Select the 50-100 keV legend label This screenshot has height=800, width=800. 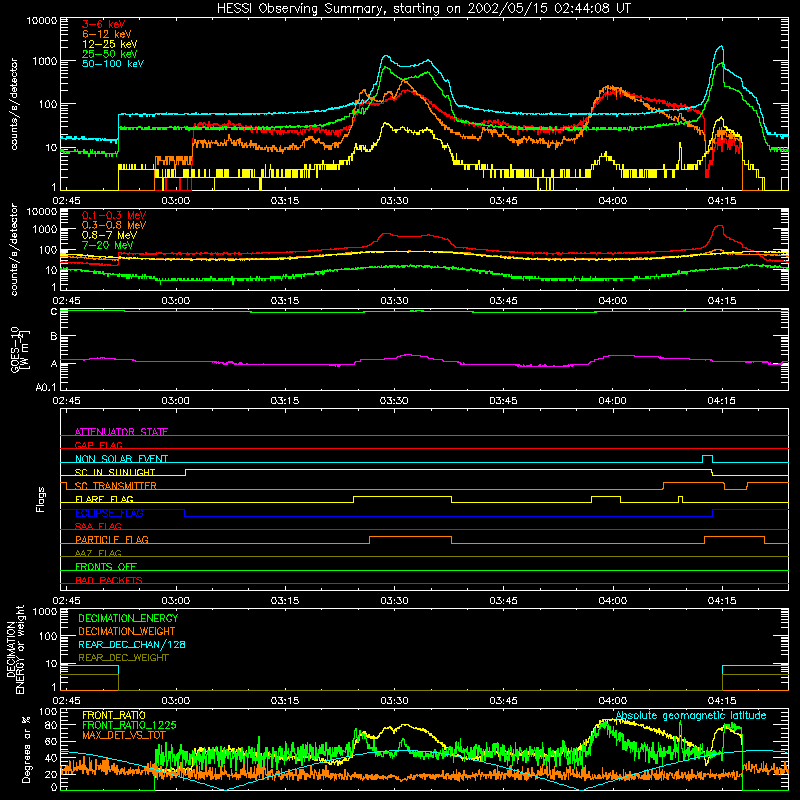(x=113, y=64)
